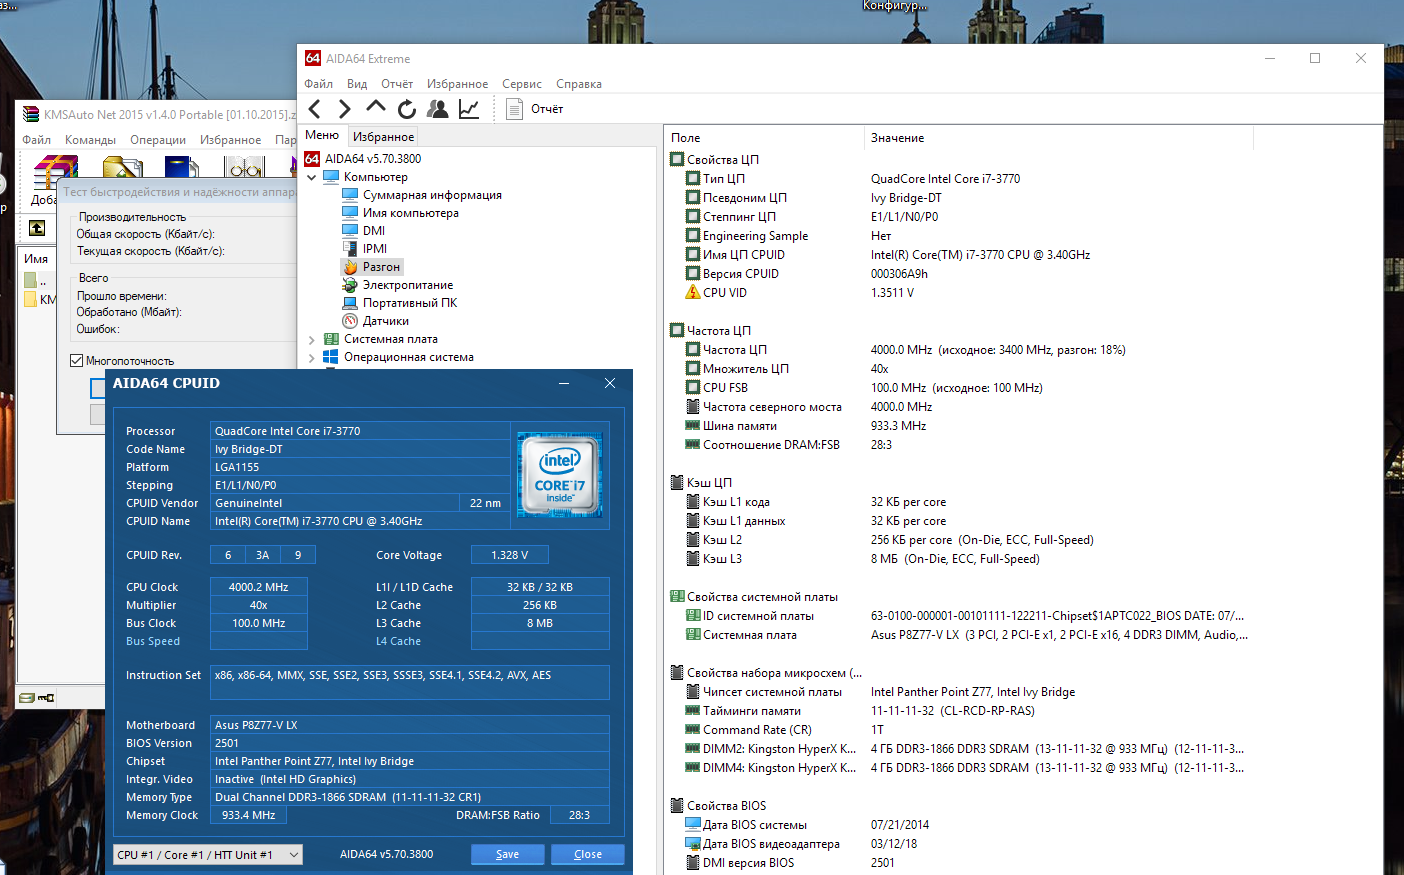Expand the Операционная система tree node
This screenshot has height=875, width=1404.
[312, 357]
